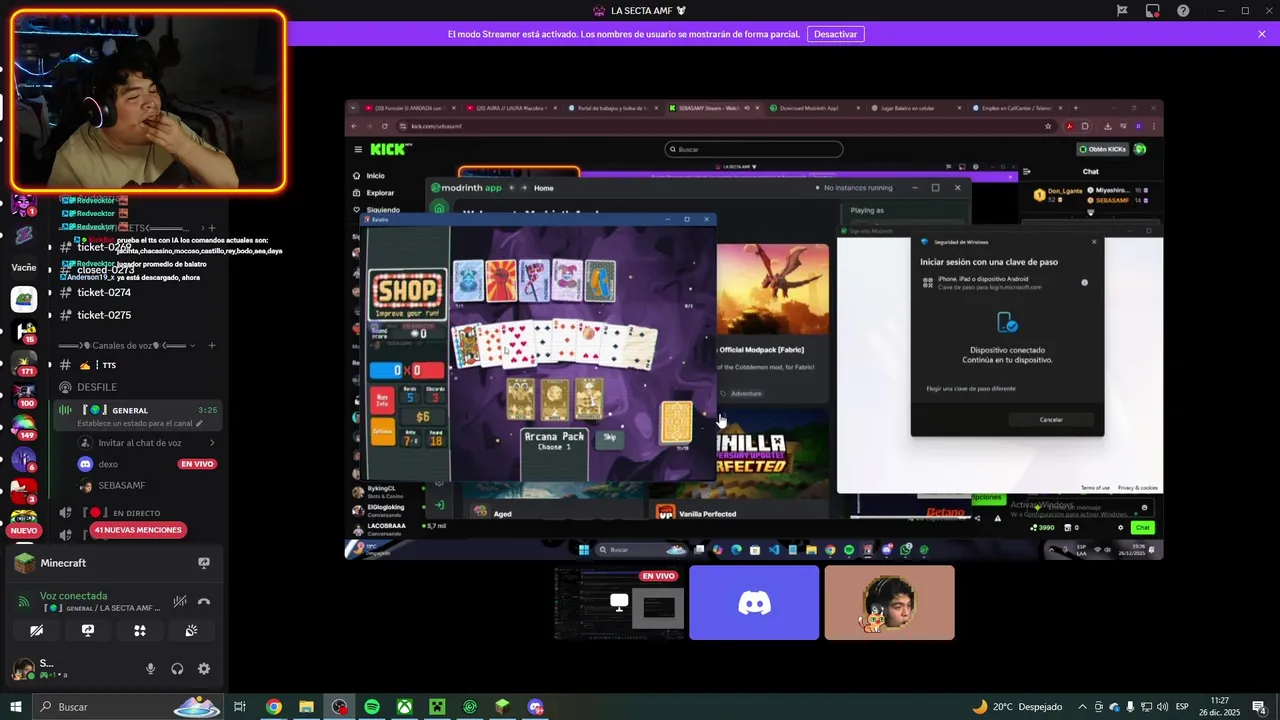1280x720 pixels.
Task: Open the Minecraft activity panel
Action: pyautogui.click(x=64, y=563)
